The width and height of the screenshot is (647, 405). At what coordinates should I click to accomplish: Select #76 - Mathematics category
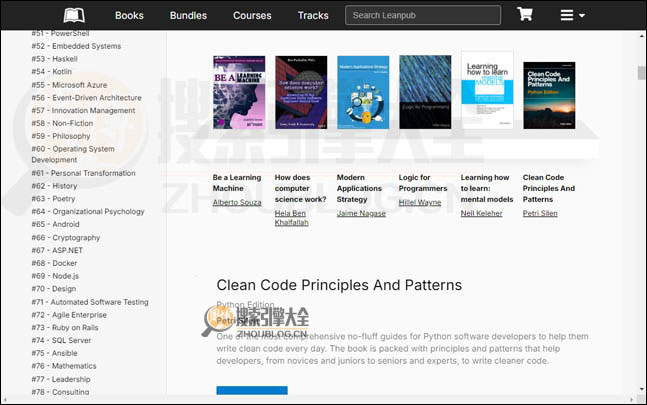coord(64,366)
